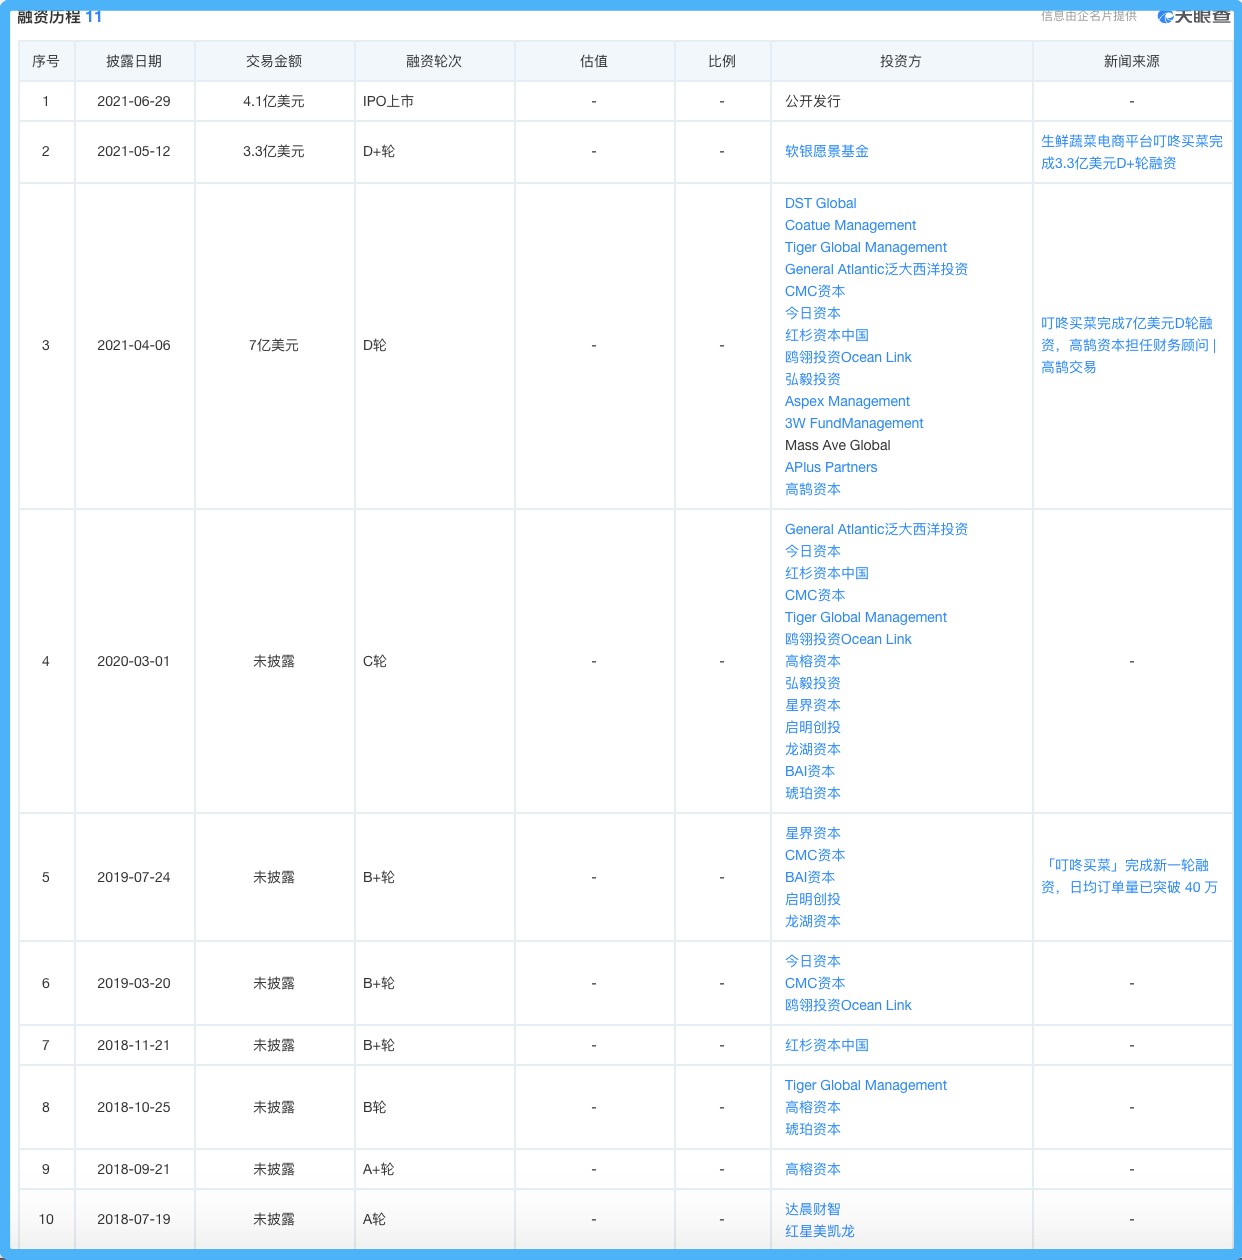The image size is (1242, 1260).
Task: Click 琥珀资本 in the B轮 row
Action: coord(812,1129)
